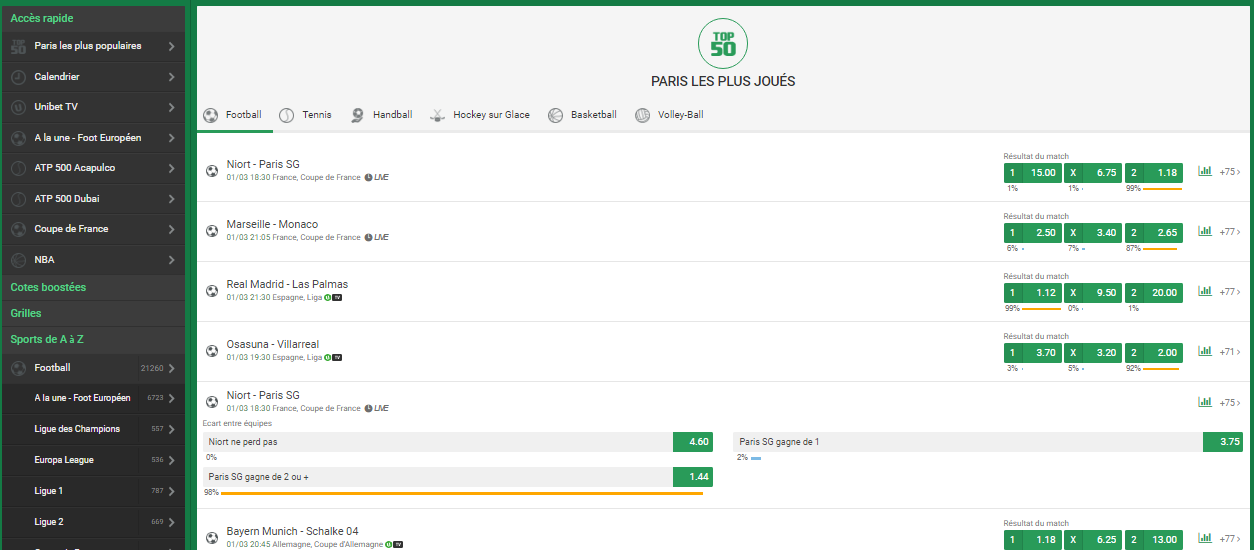
Task: Expand the Europa League chevron
Action: pos(172,460)
